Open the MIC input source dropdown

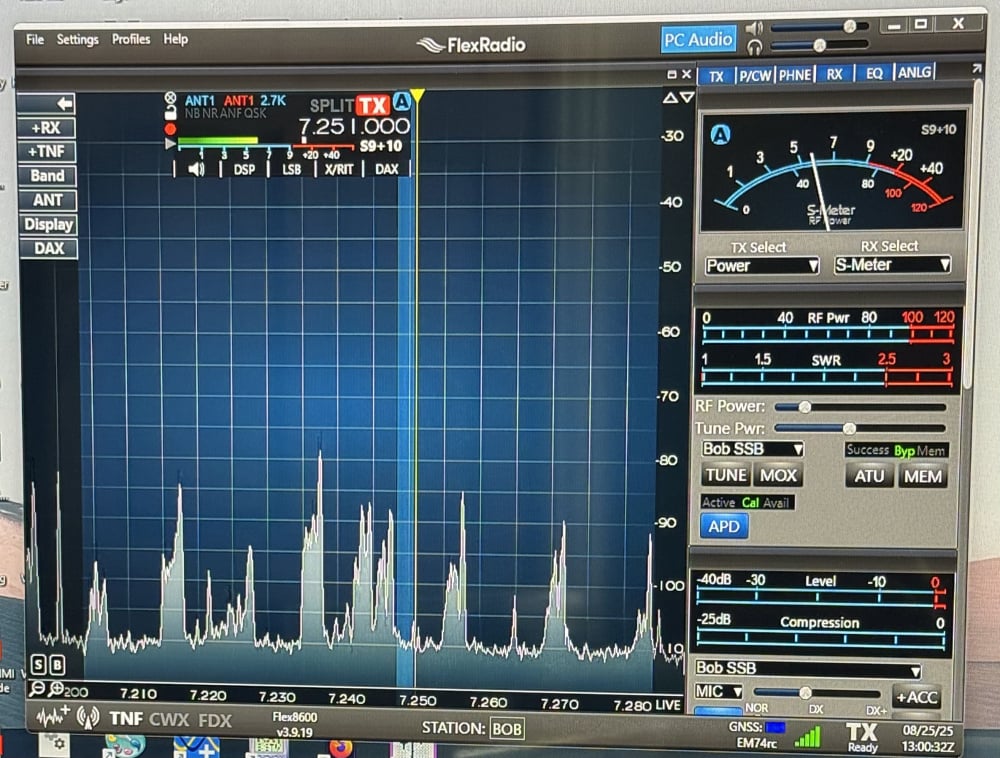coord(719,692)
